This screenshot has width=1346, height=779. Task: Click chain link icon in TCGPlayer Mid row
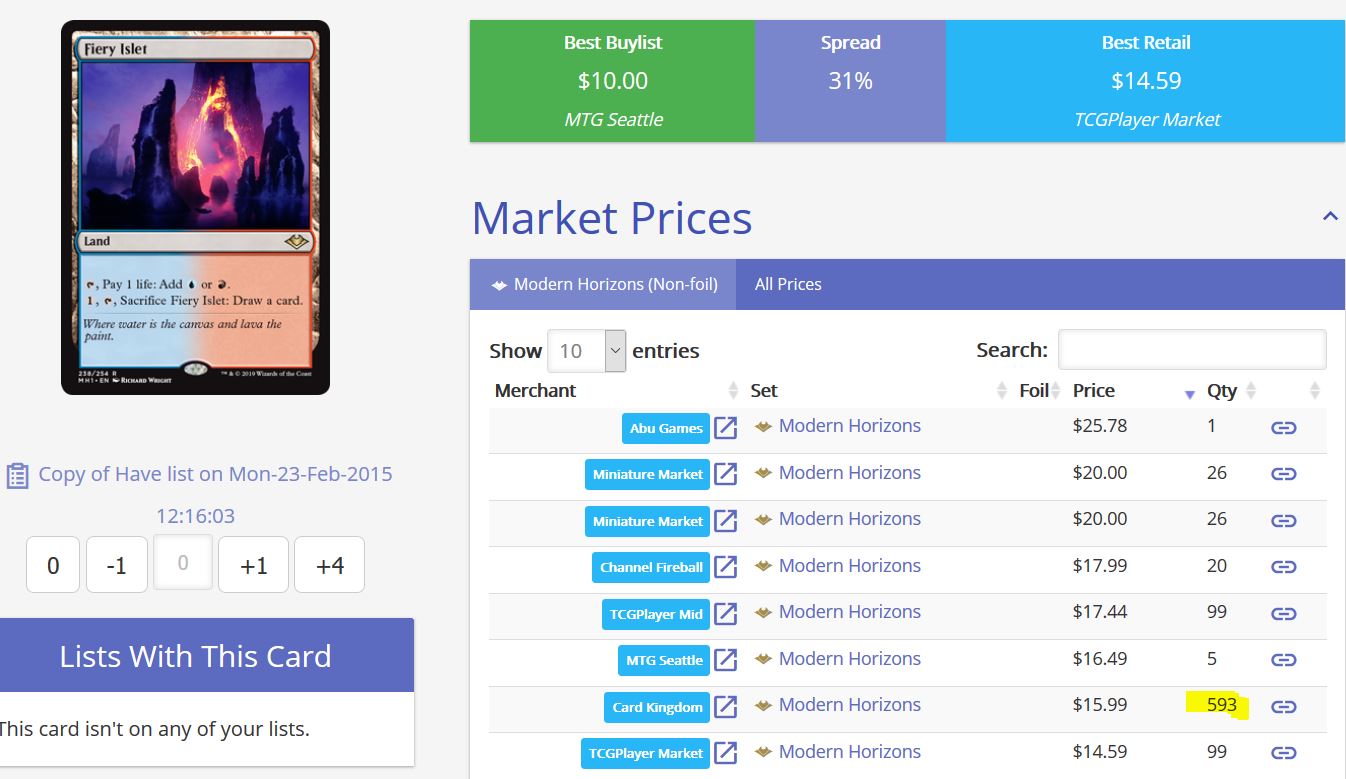coord(1283,614)
